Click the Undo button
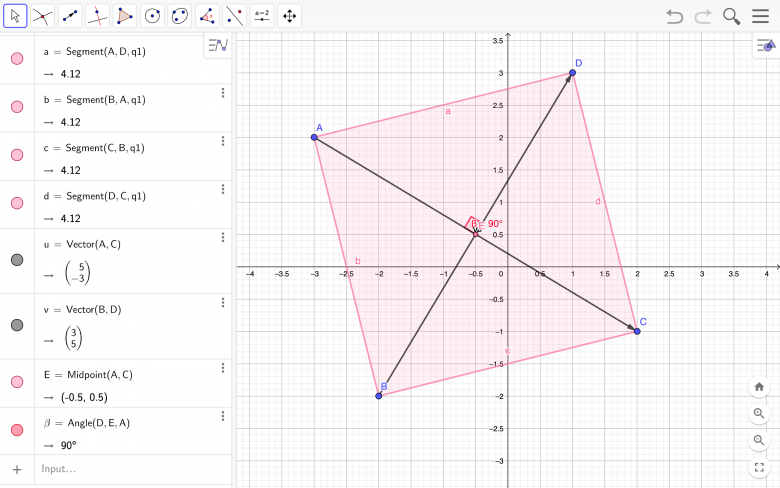 pos(675,16)
